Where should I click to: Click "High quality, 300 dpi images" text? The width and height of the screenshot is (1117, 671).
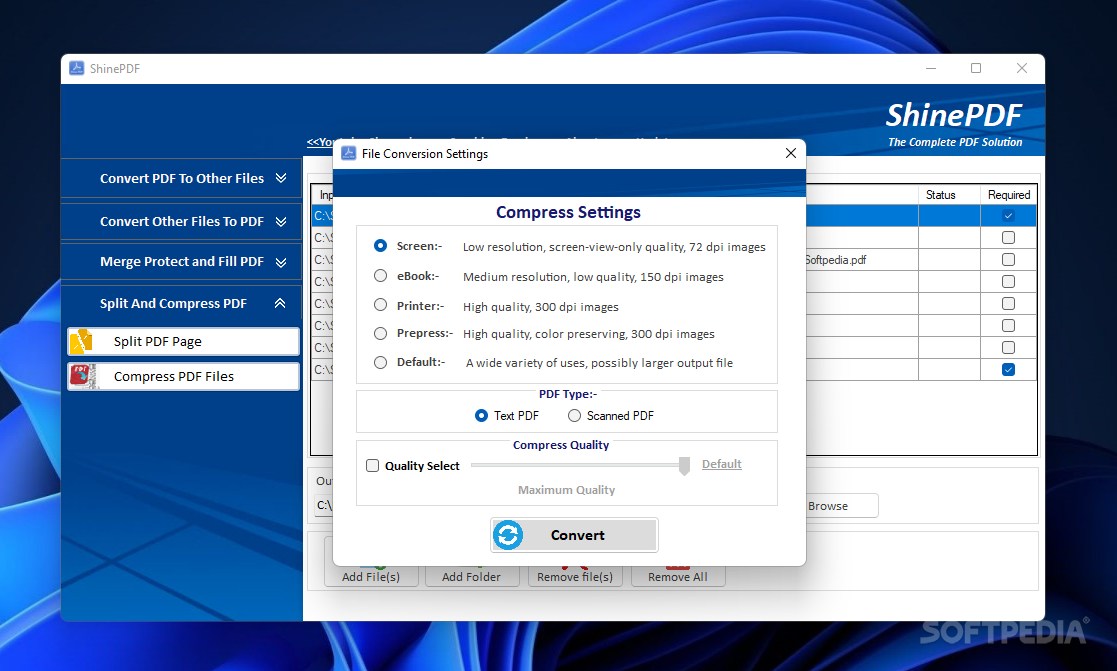coord(541,306)
